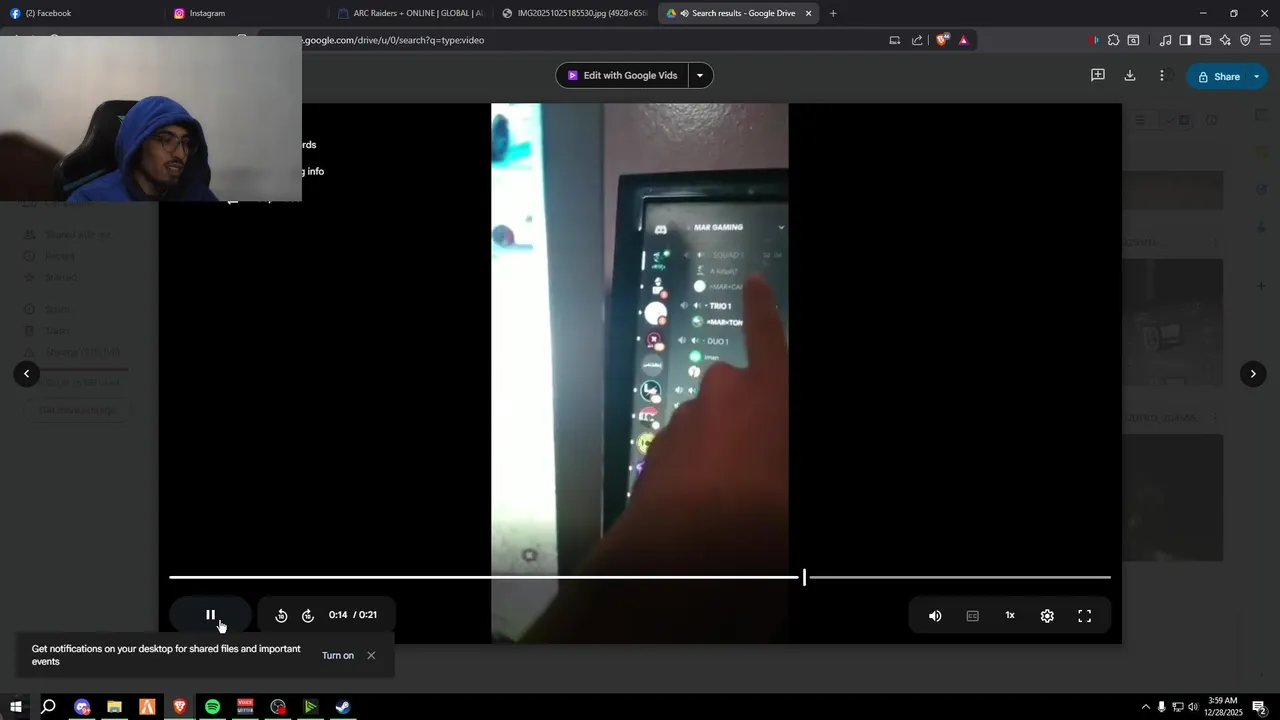
Task: Open File Explorer from taskbar
Action: point(114,707)
